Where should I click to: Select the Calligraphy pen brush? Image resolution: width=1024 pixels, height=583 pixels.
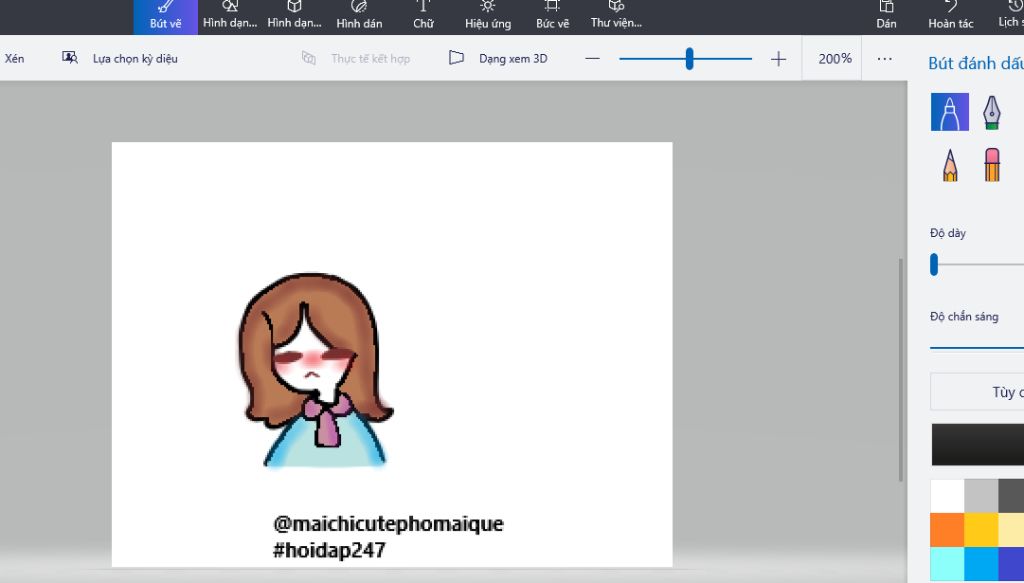pos(991,112)
